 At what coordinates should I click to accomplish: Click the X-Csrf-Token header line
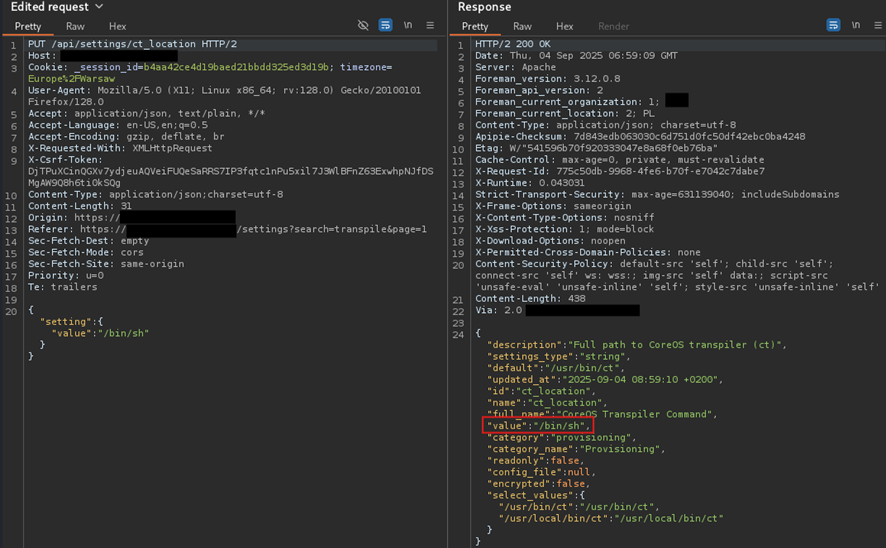click(65, 160)
